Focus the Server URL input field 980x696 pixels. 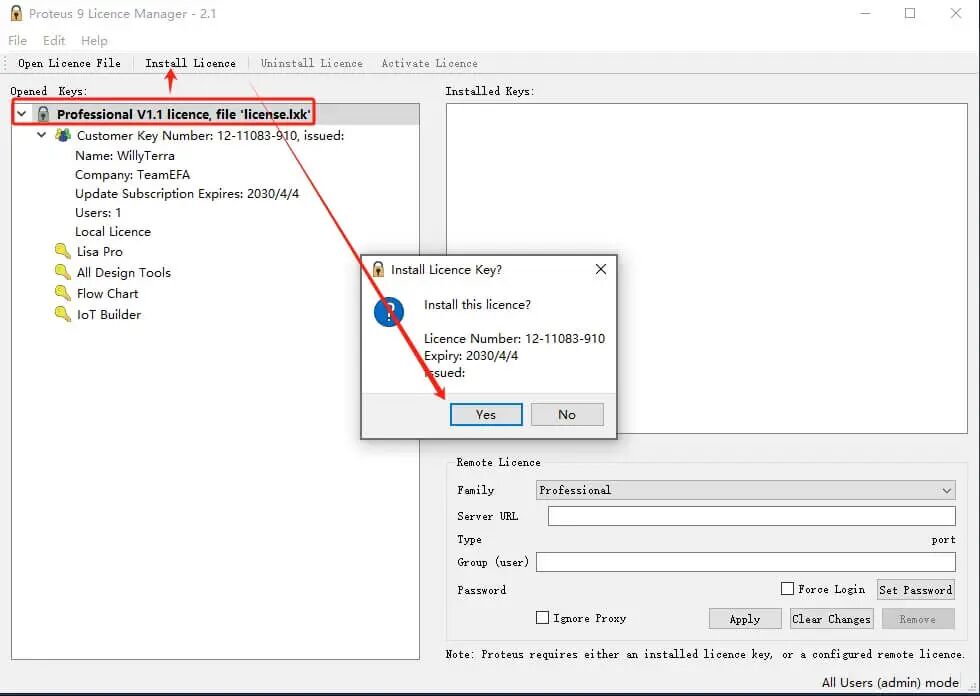click(752, 516)
